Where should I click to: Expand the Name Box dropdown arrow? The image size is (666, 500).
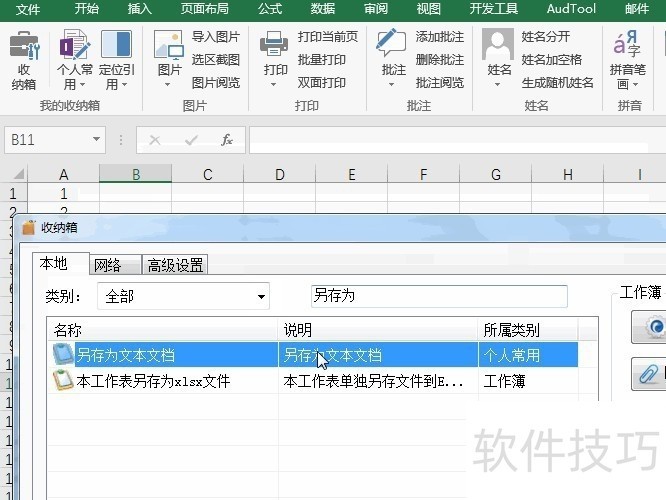(96, 139)
